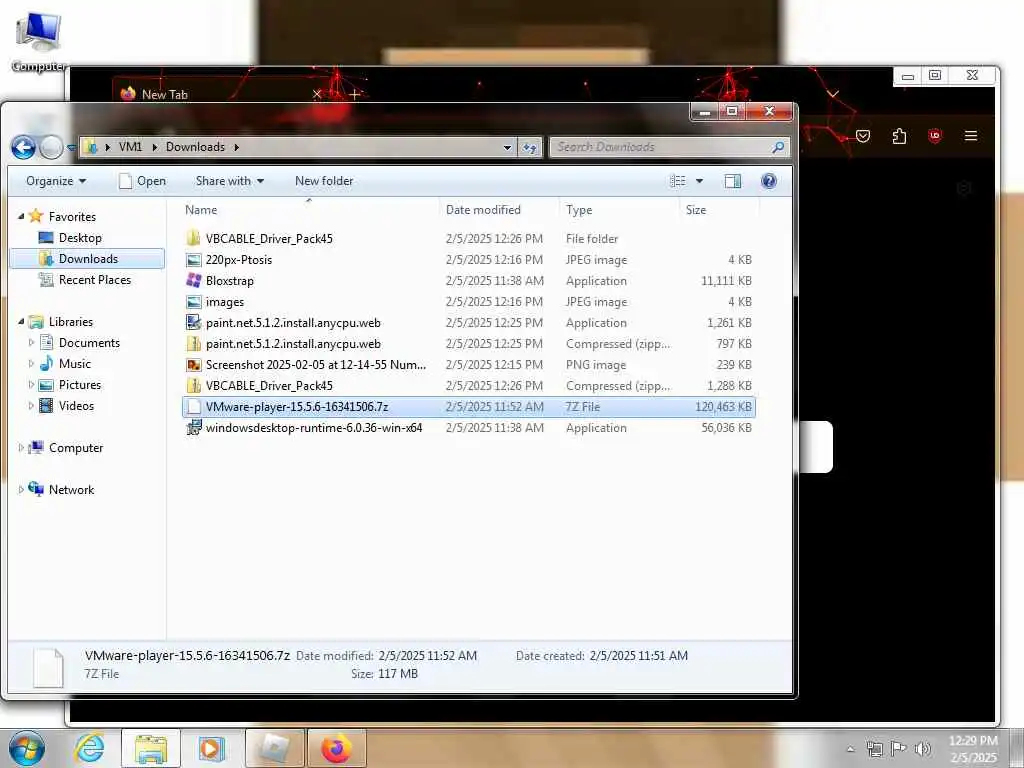
Task: Select Recent Places in Favorites
Action: click(x=95, y=280)
